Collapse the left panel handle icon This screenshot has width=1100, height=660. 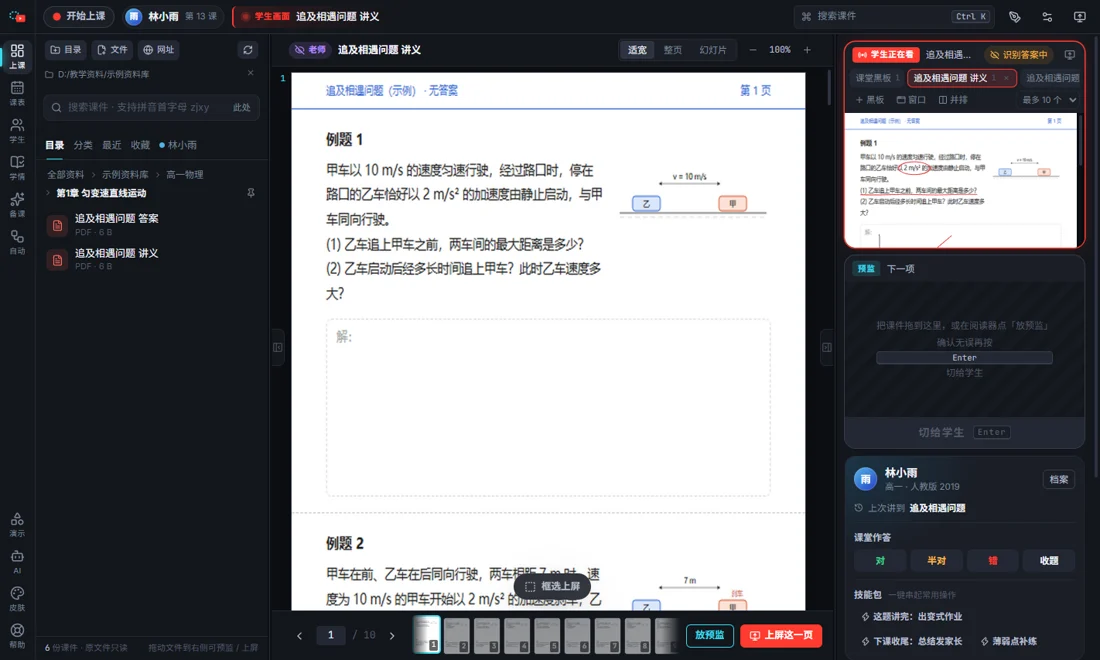[x=277, y=347]
